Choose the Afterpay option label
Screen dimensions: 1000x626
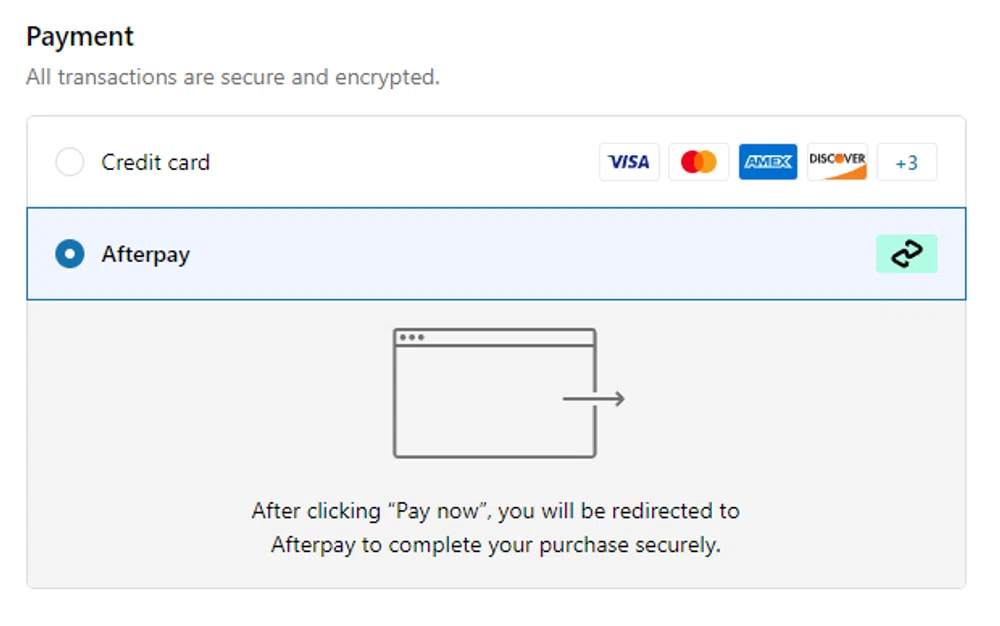tap(145, 254)
